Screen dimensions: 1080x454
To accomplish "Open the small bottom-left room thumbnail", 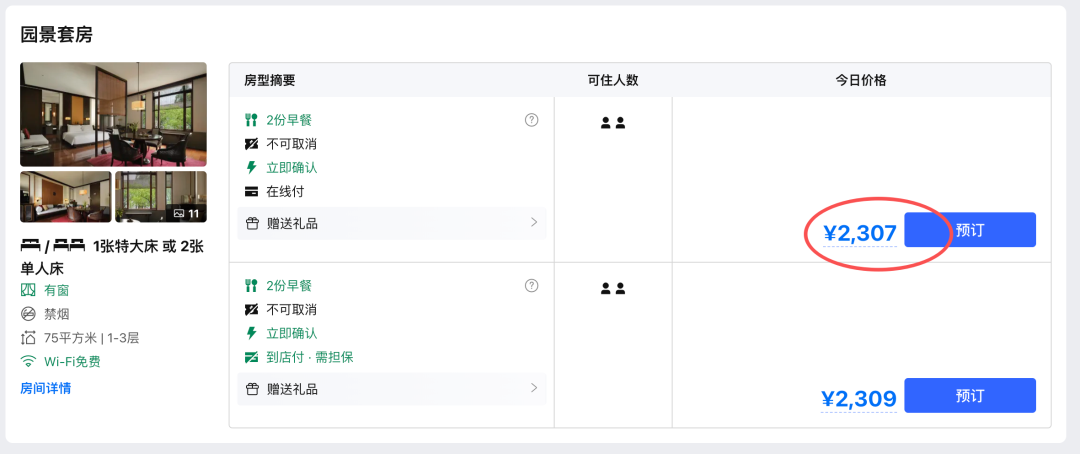I will coord(66,197).
